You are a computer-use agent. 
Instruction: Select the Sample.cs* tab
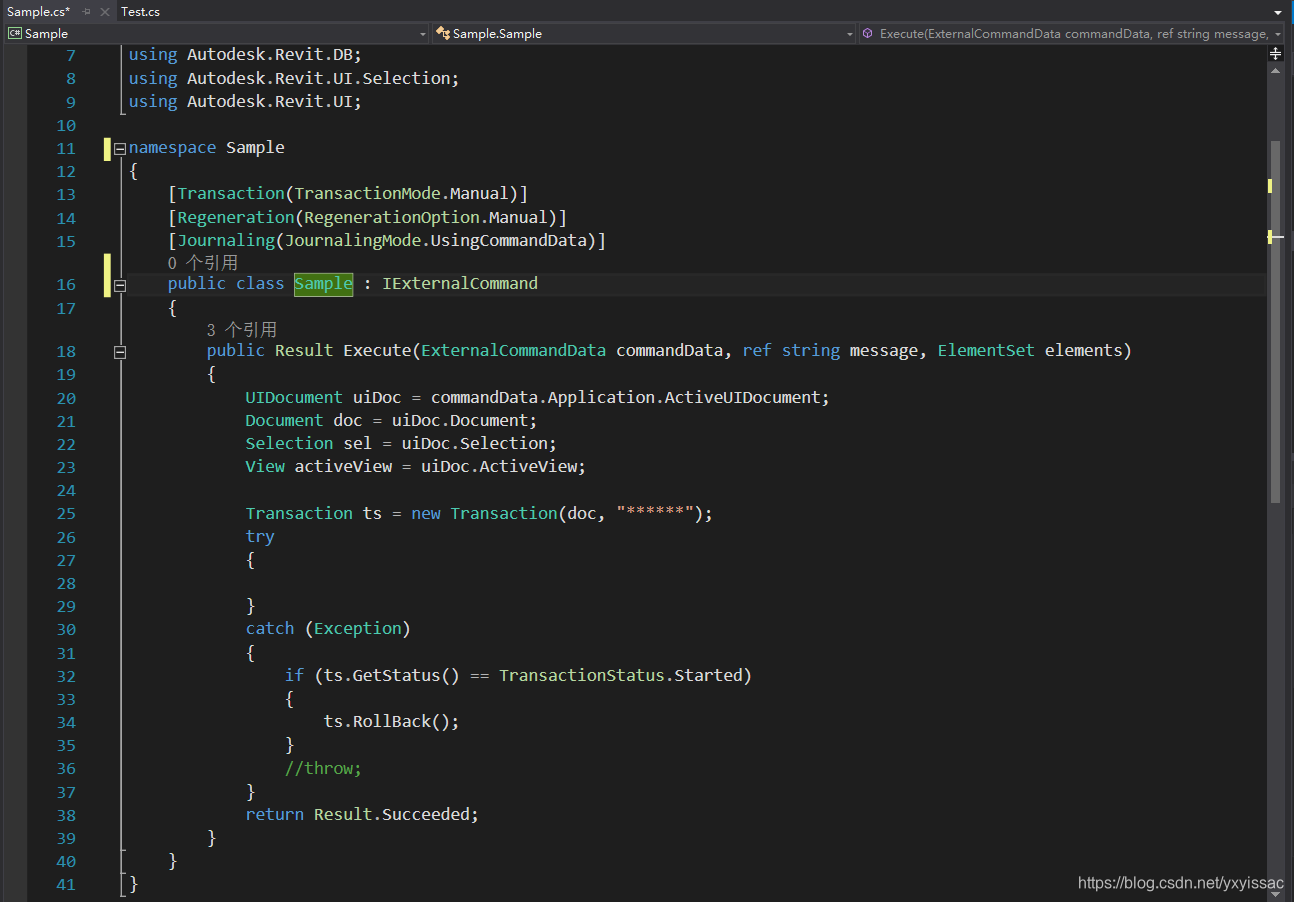(x=38, y=12)
